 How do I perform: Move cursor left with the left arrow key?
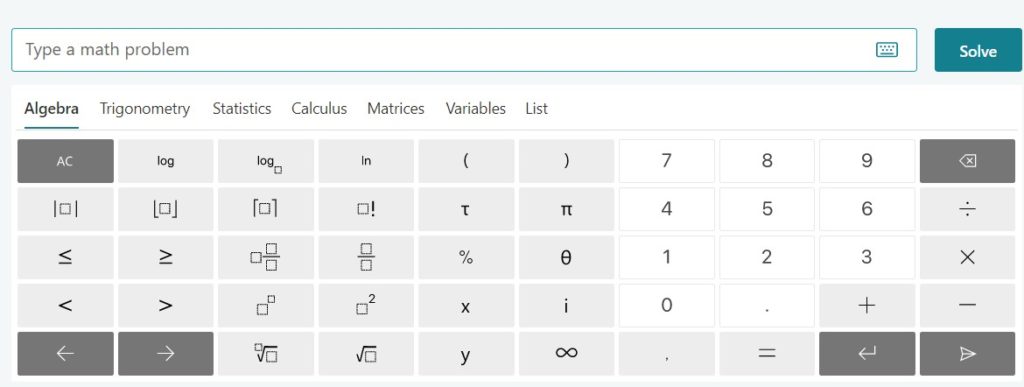pyautogui.click(x=65, y=354)
